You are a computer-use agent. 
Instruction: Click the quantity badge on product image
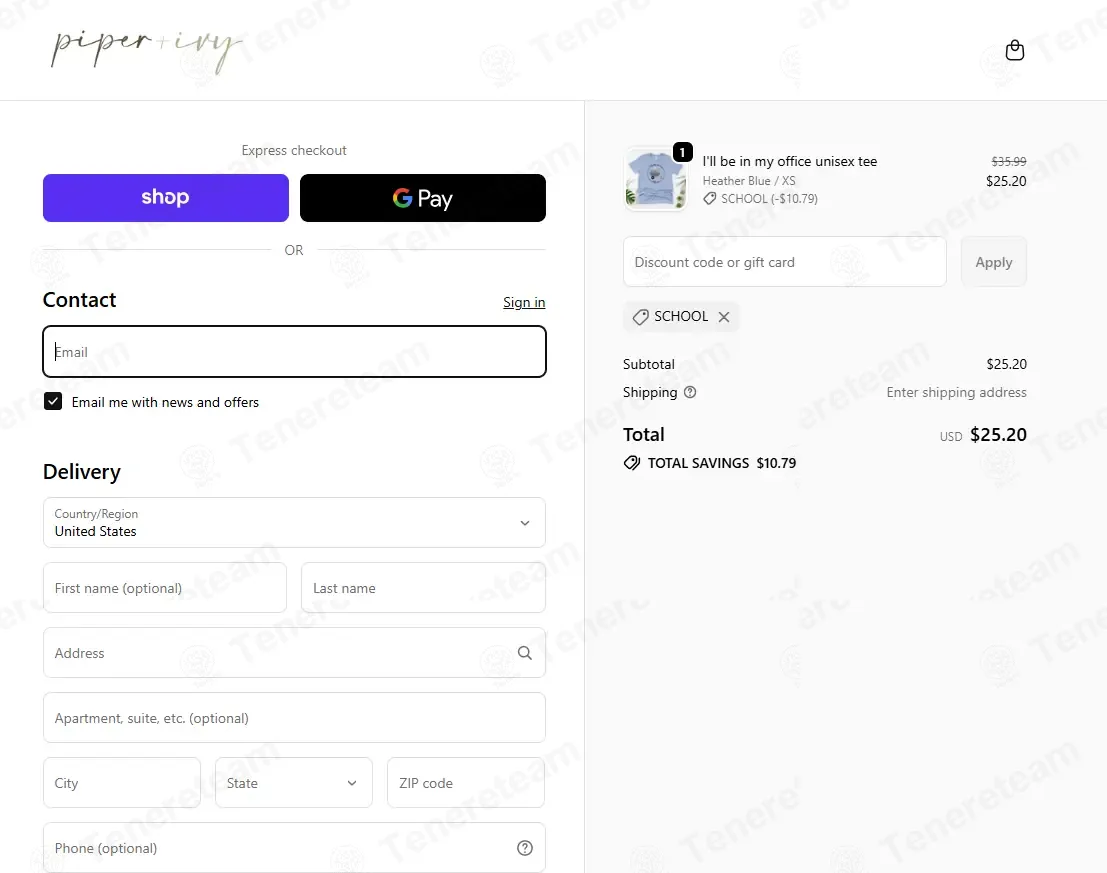(x=682, y=152)
